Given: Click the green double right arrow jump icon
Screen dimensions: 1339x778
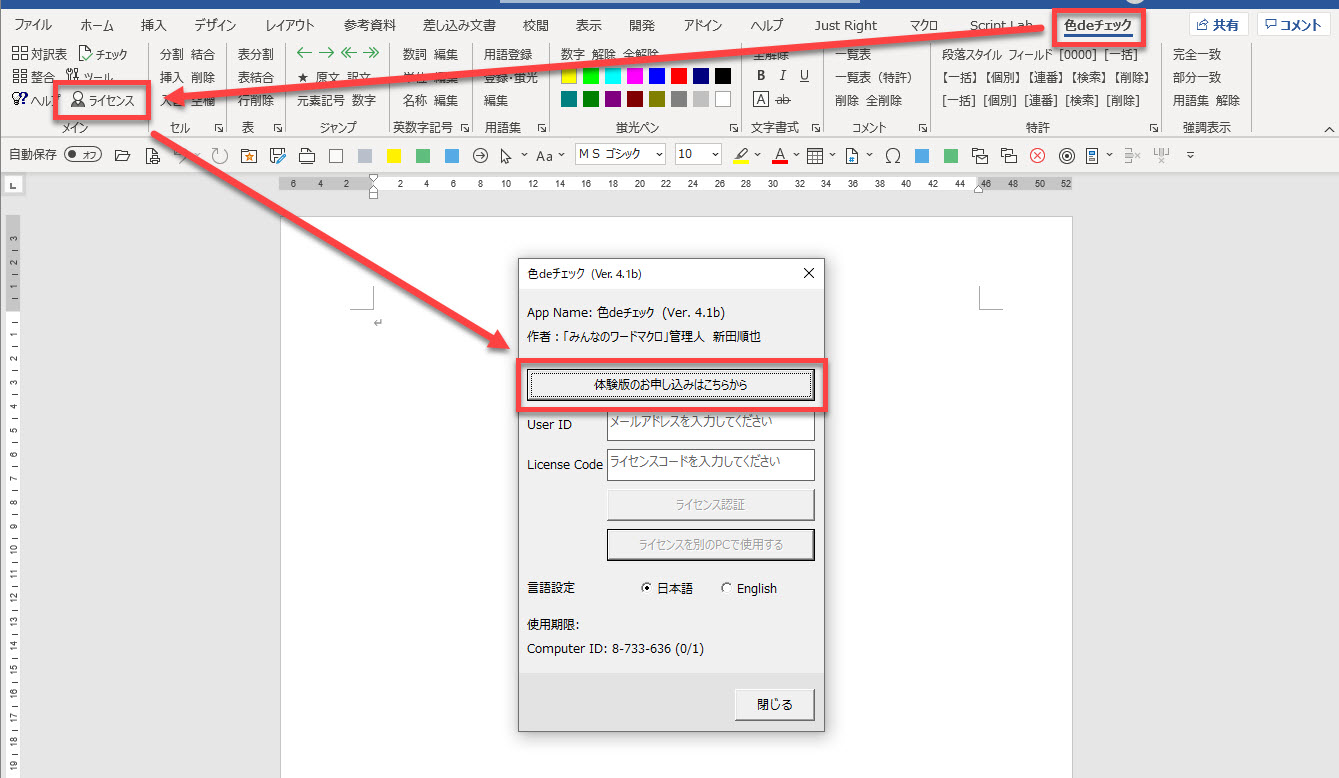Looking at the screenshot, I should coord(371,53).
